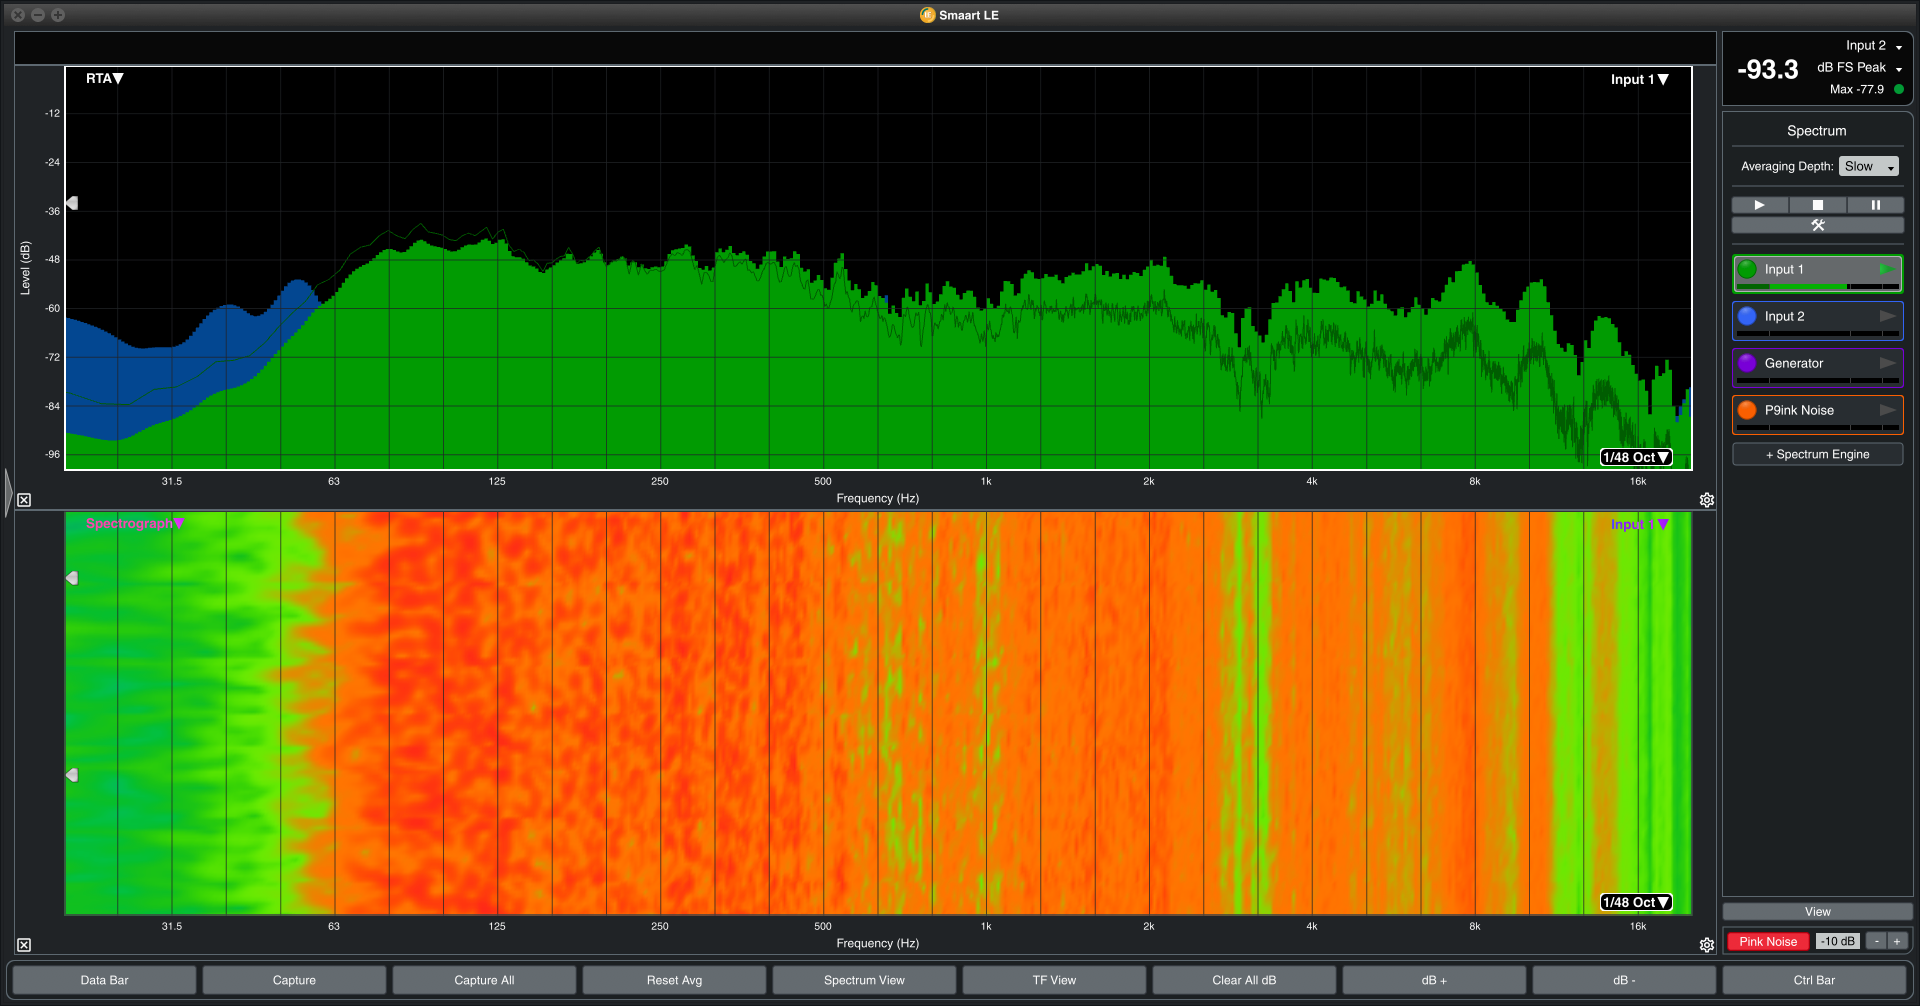
Task: Click the upper spectrograph range marker
Action: pos(72,578)
